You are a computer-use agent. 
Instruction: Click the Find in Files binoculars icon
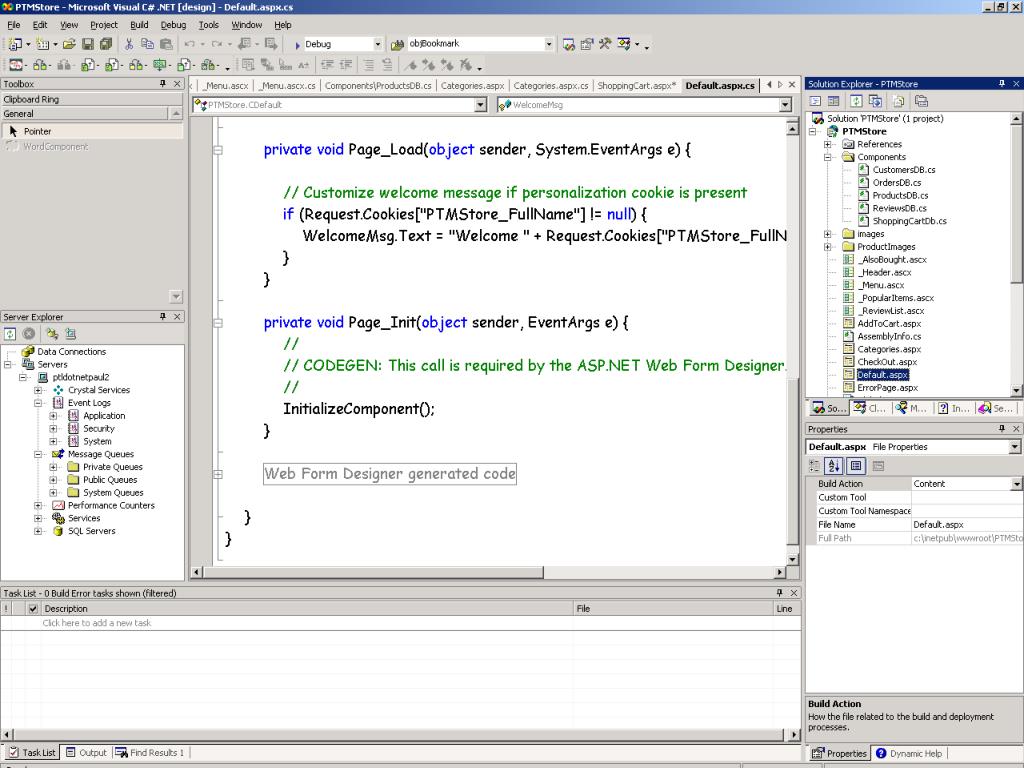pyautogui.click(x=397, y=44)
